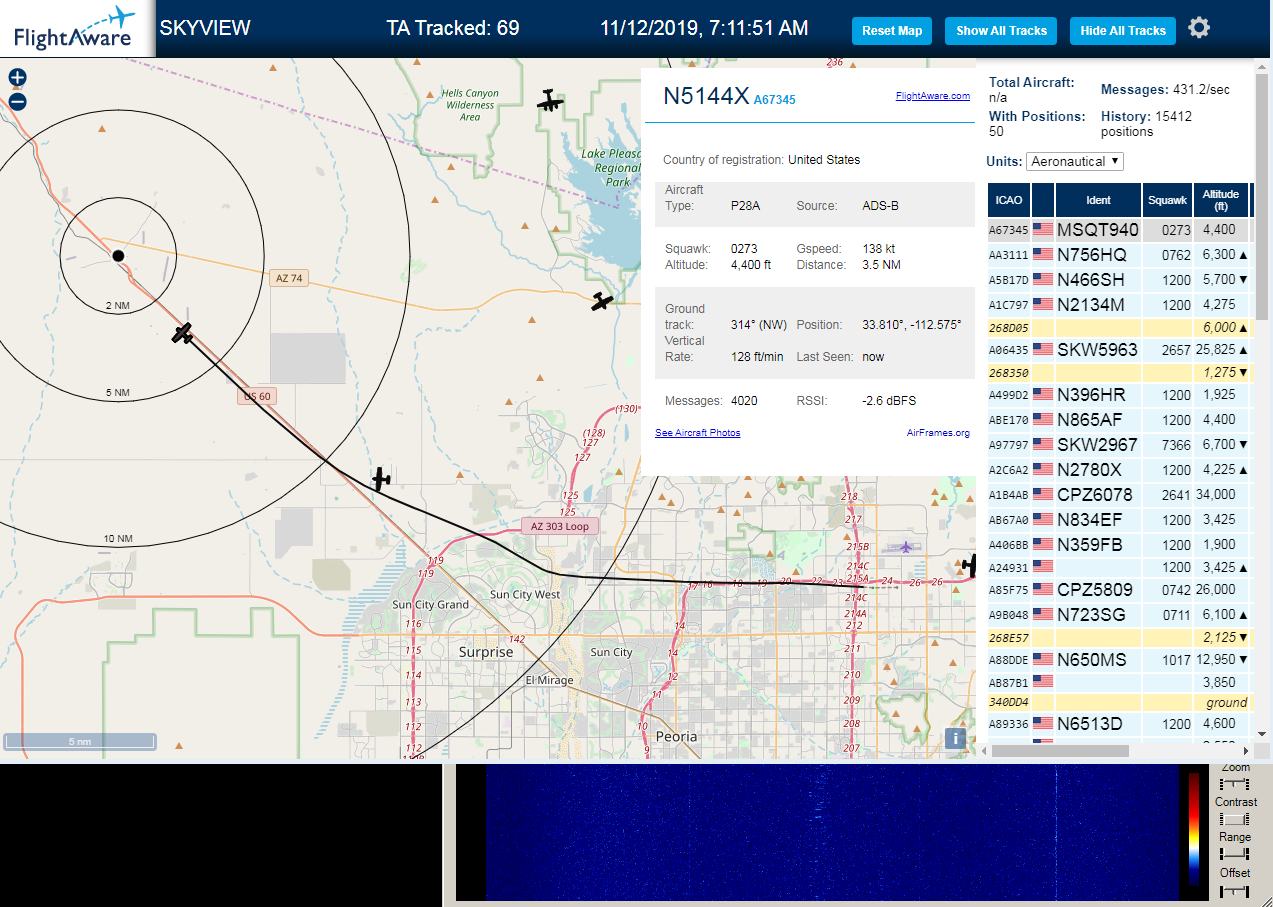Select the N834EF aircraft row
Screen dimensions: 1273x907
click(1119, 520)
